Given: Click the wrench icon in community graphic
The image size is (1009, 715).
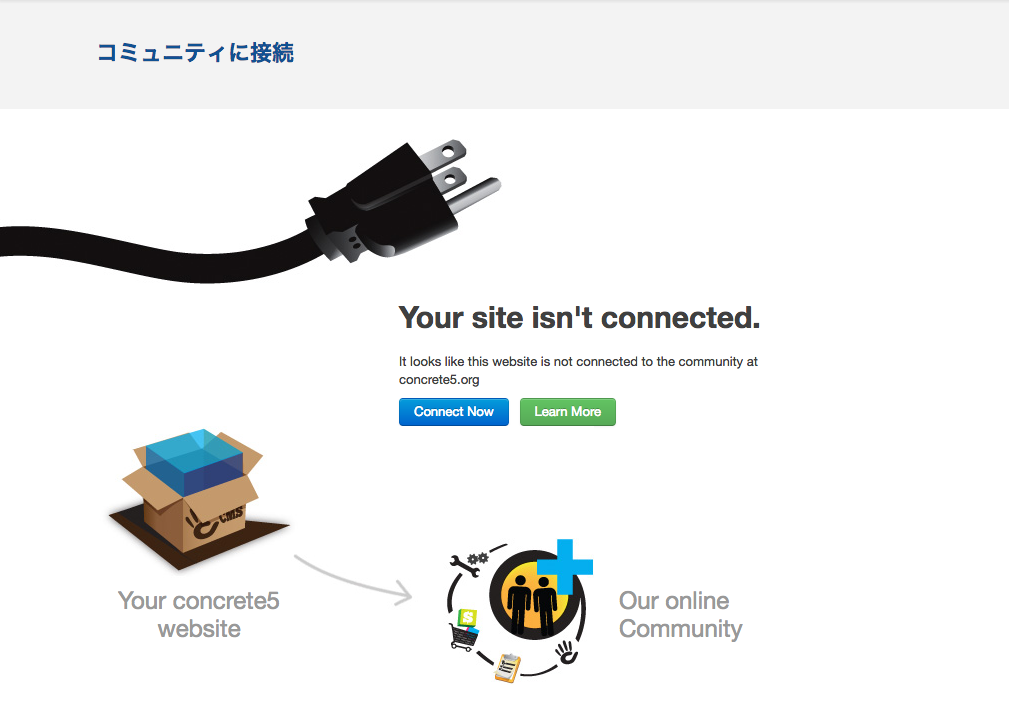Looking at the screenshot, I should pyautogui.click(x=465, y=566).
